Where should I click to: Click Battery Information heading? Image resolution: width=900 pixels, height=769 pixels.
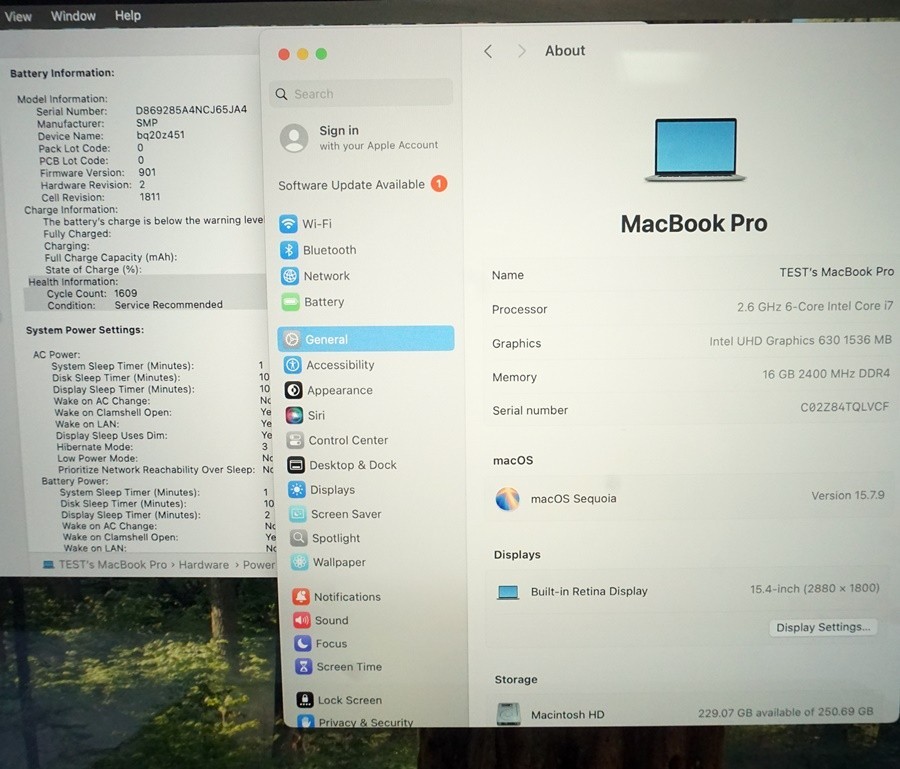pyautogui.click(x=62, y=73)
